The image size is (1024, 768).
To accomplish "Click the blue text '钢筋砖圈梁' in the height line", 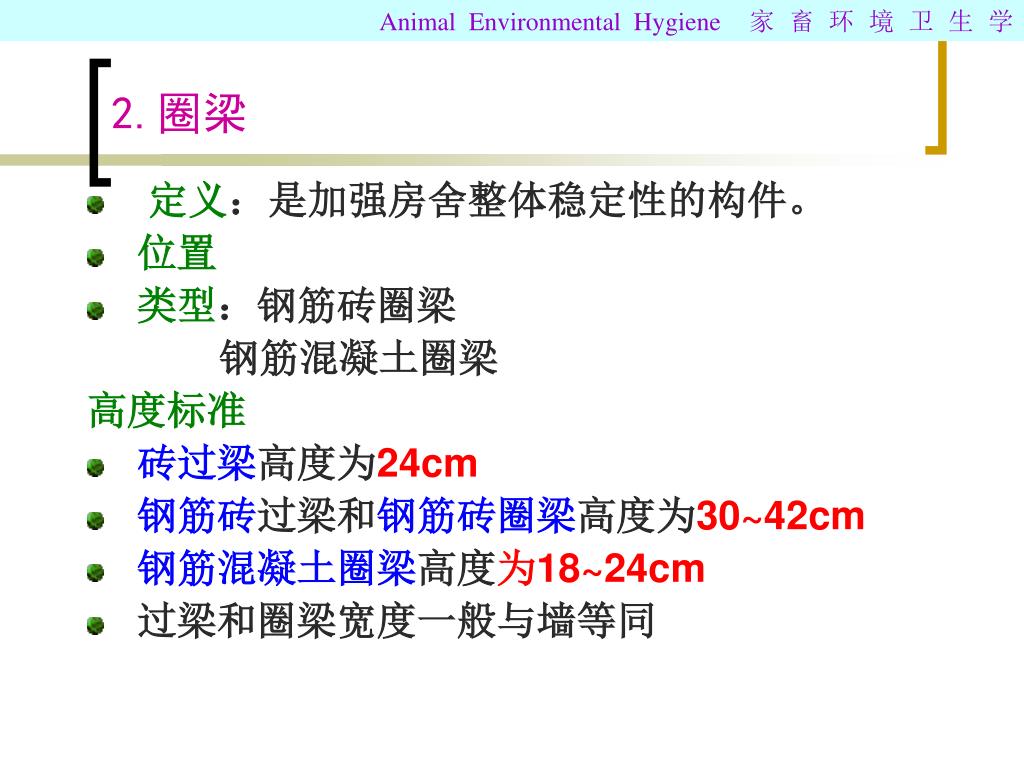I will point(477,516).
